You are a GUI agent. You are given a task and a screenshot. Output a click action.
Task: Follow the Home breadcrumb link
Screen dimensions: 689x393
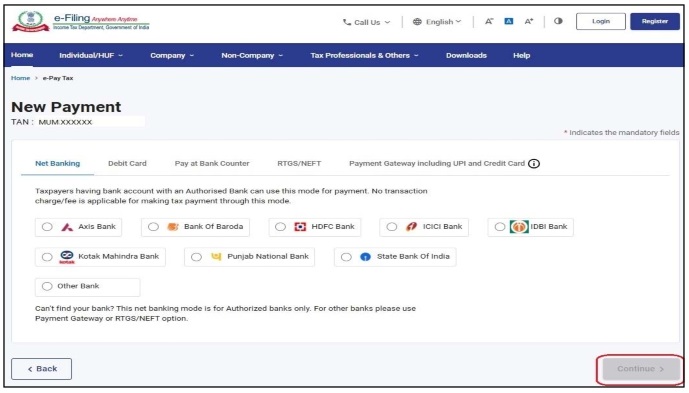point(20,78)
